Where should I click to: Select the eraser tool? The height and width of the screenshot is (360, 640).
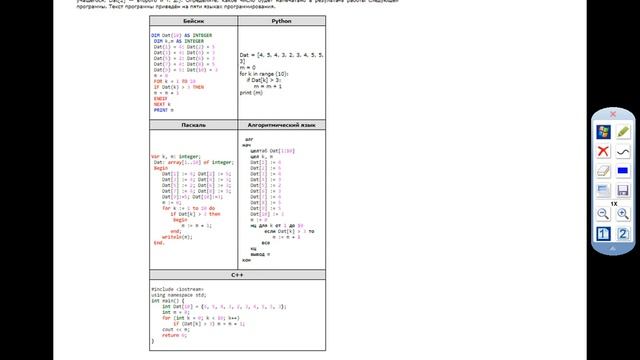tap(603, 171)
